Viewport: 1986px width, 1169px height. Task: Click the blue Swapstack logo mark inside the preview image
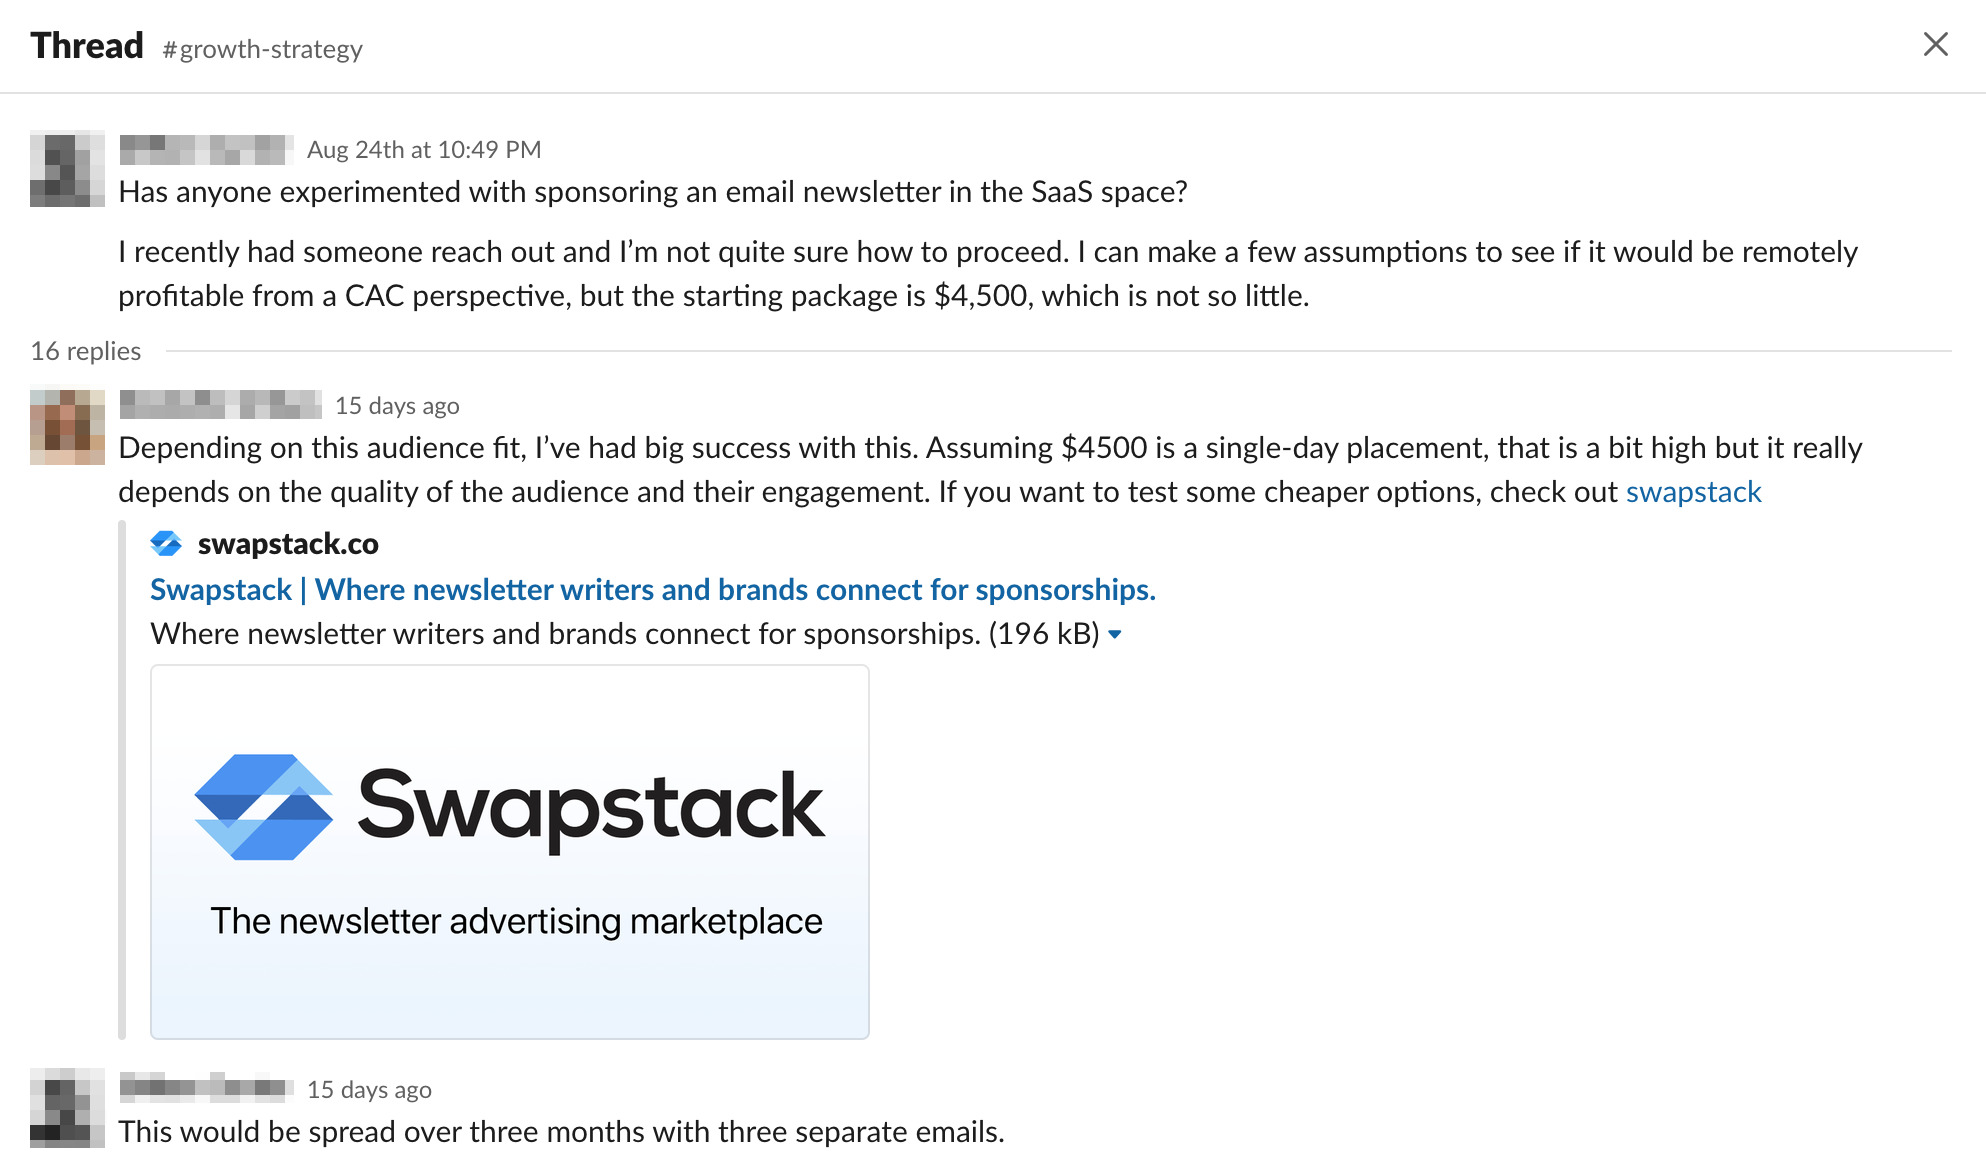(263, 807)
